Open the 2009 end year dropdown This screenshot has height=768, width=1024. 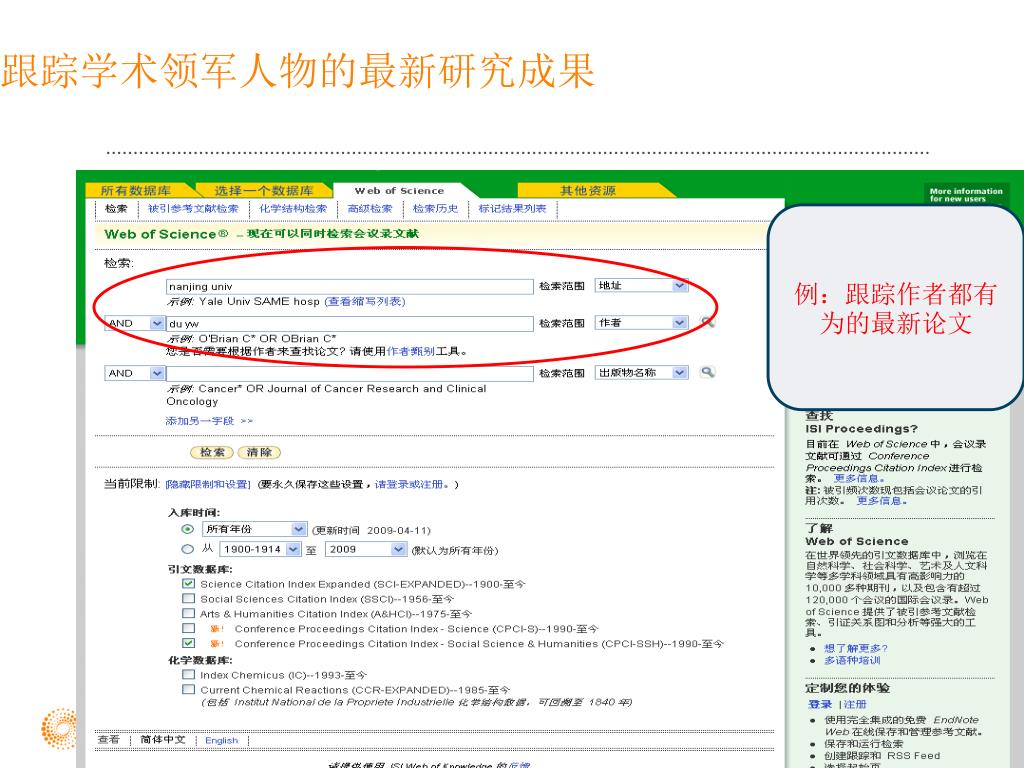366,549
